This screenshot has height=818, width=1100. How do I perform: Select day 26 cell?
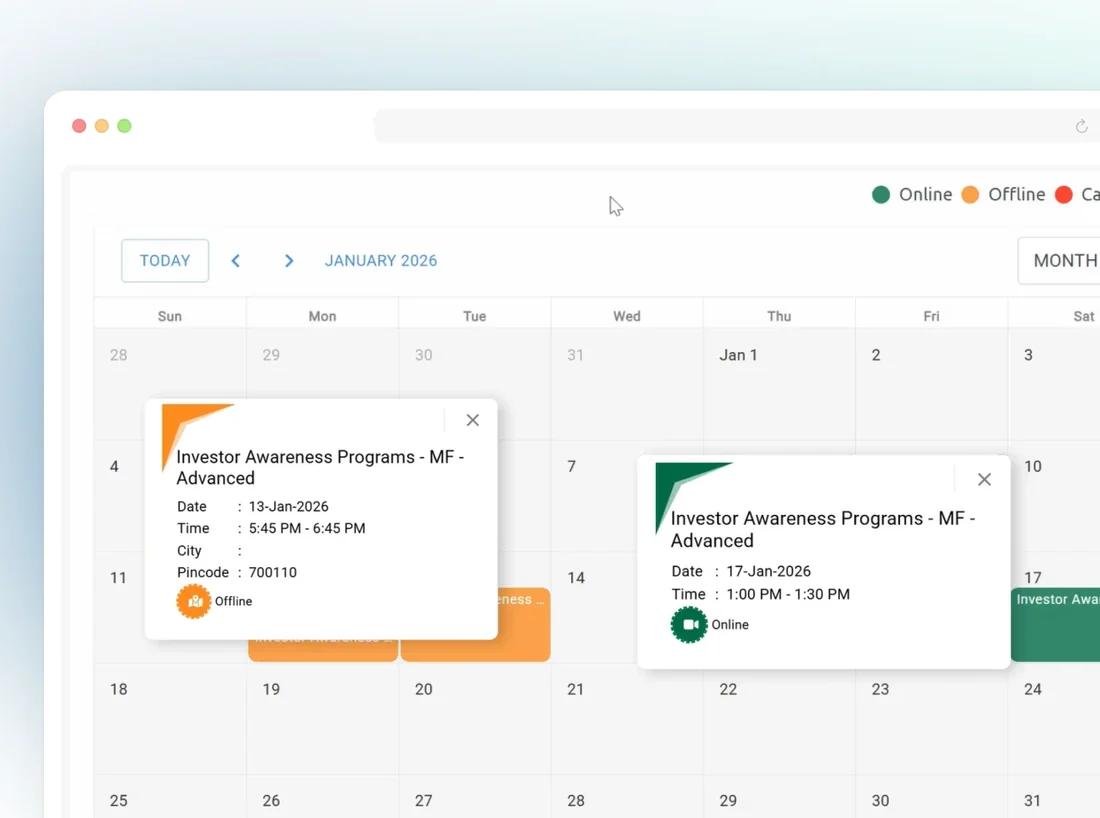coord(323,797)
